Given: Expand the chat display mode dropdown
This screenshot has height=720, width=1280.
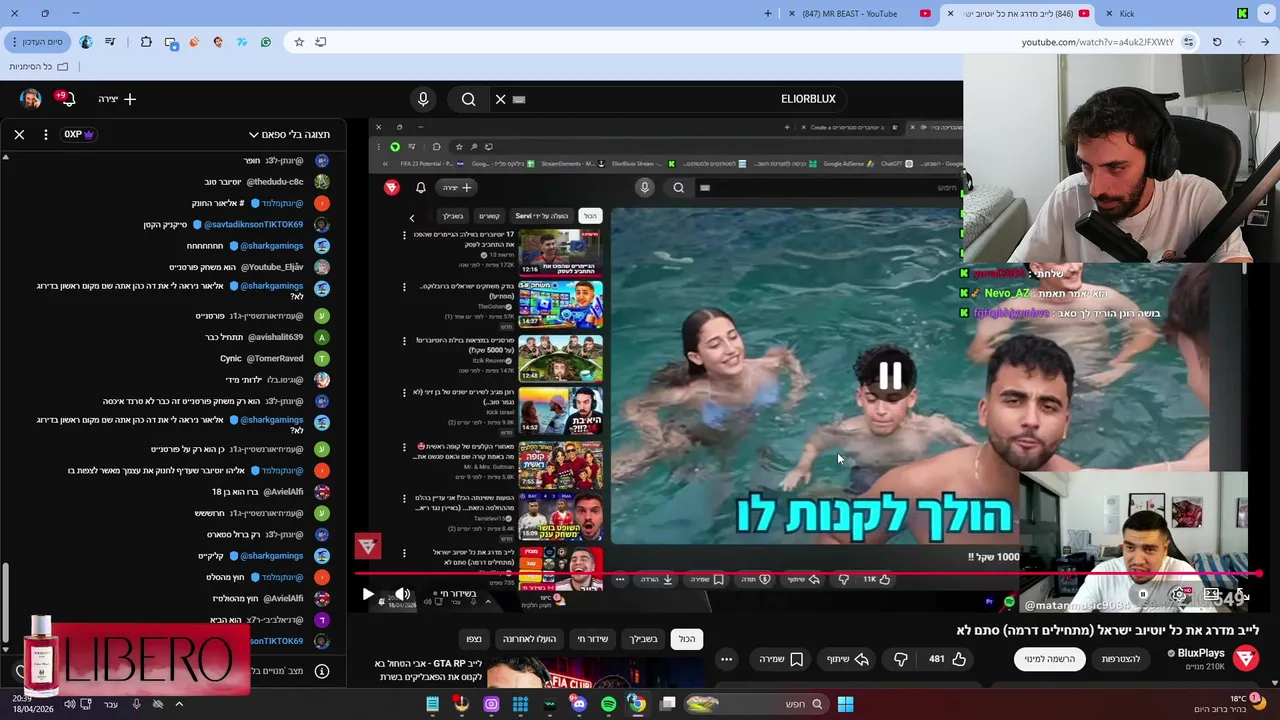Looking at the screenshot, I should click(289, 134).
